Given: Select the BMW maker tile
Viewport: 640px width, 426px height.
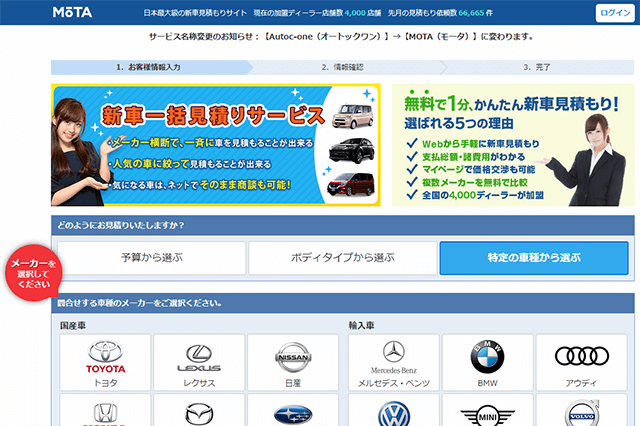Looking at the screenshot, I should click(487, 362).
